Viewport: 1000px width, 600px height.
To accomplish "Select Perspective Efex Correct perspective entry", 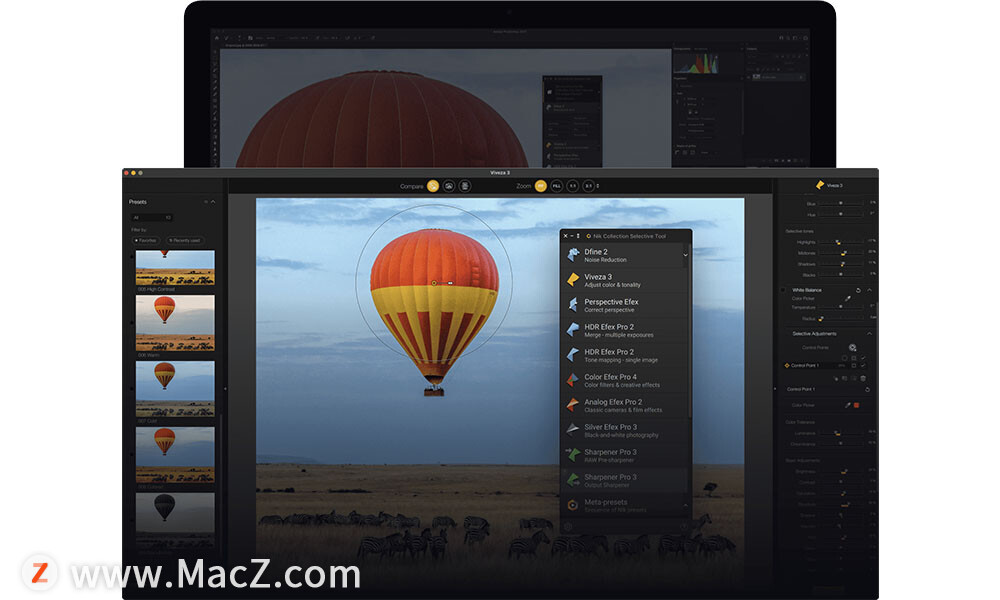I will [x=625, y=305].
